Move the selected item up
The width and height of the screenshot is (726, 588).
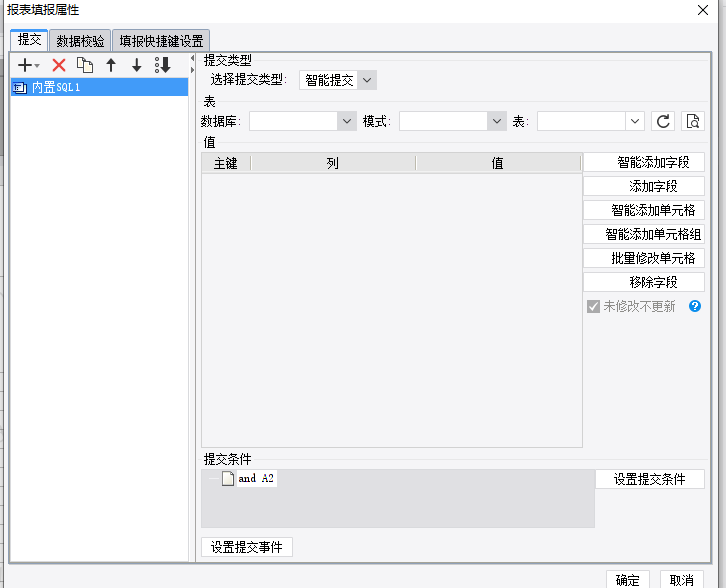tap(111, 65)
